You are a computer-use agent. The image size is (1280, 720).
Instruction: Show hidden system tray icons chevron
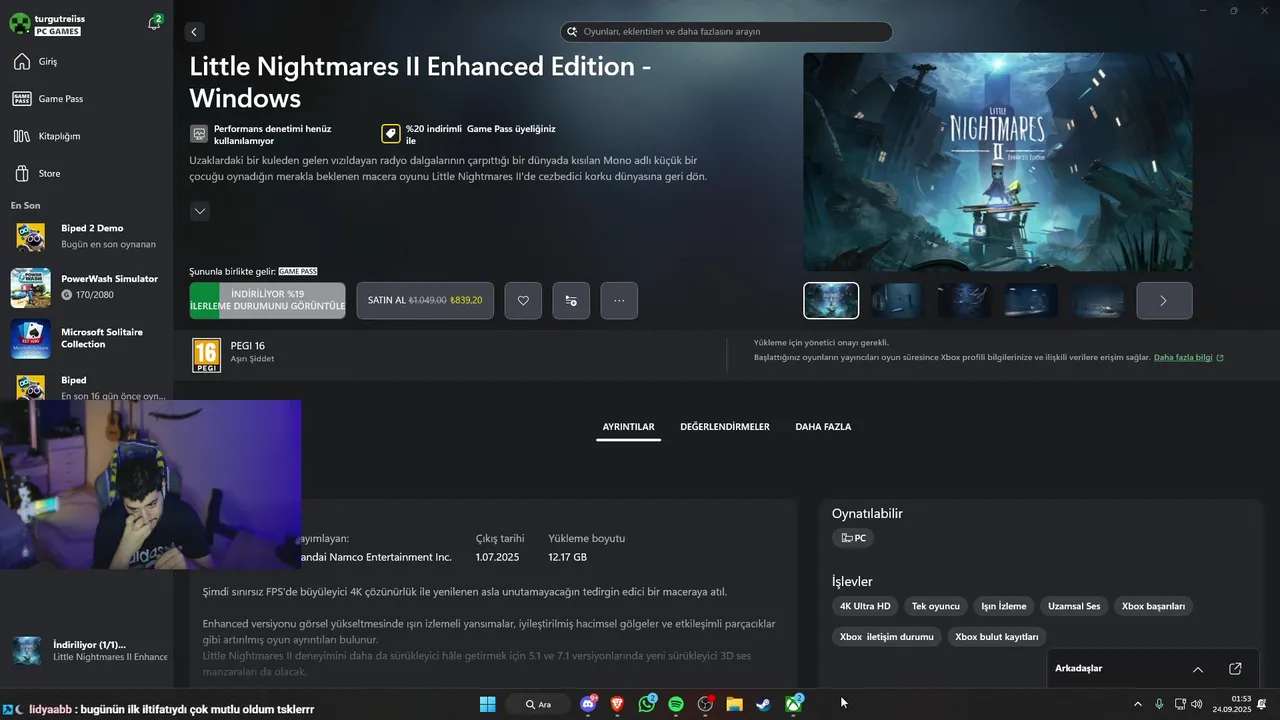[1137, 704]
